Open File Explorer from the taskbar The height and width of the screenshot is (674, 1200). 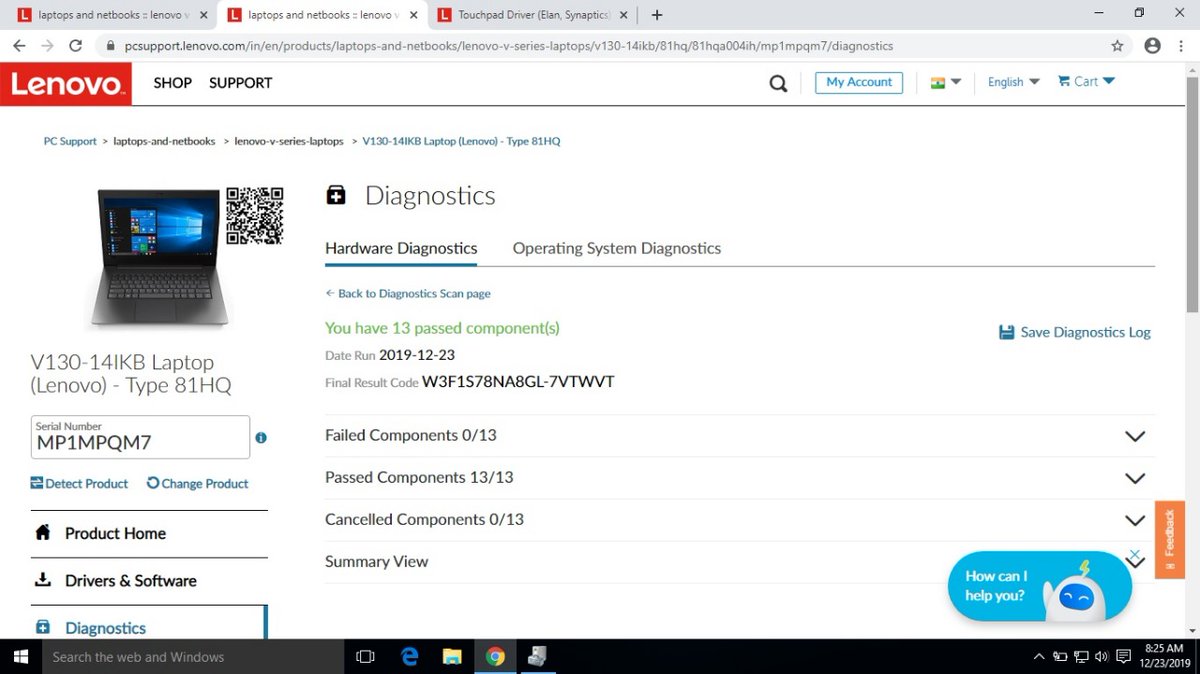(452, 657)
